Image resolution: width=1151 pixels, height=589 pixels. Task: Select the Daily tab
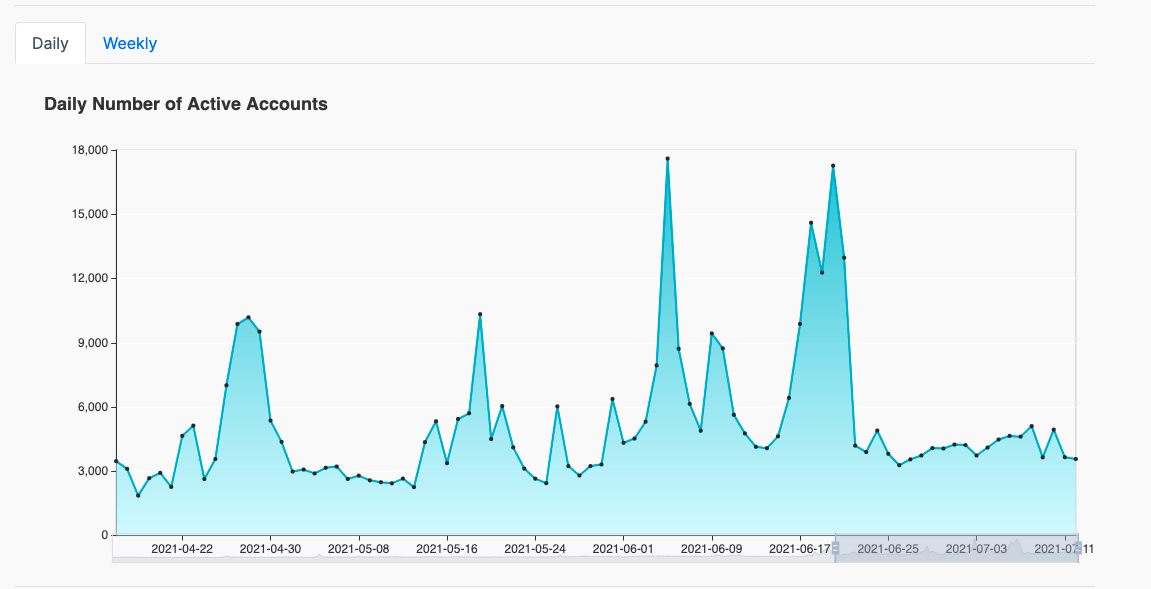[50, 43]
